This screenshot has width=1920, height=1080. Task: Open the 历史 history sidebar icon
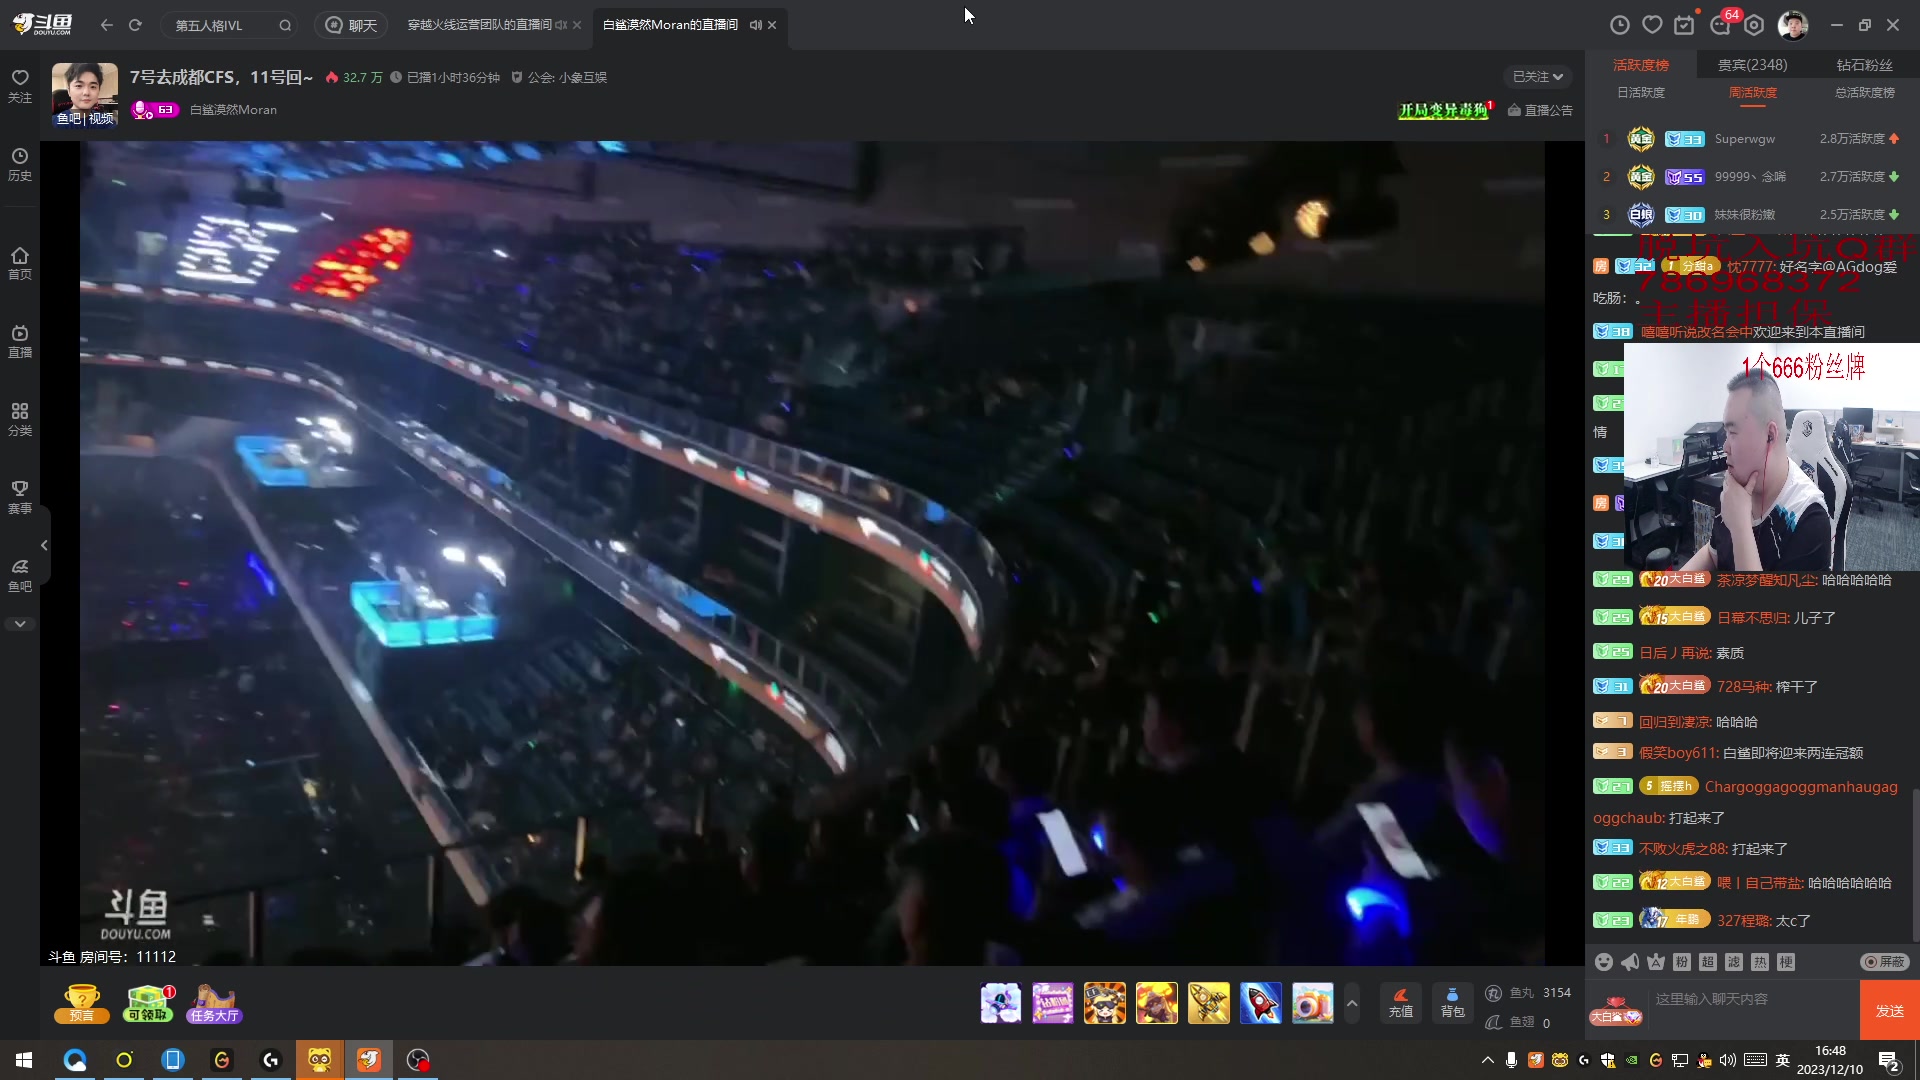pos(20,164)
